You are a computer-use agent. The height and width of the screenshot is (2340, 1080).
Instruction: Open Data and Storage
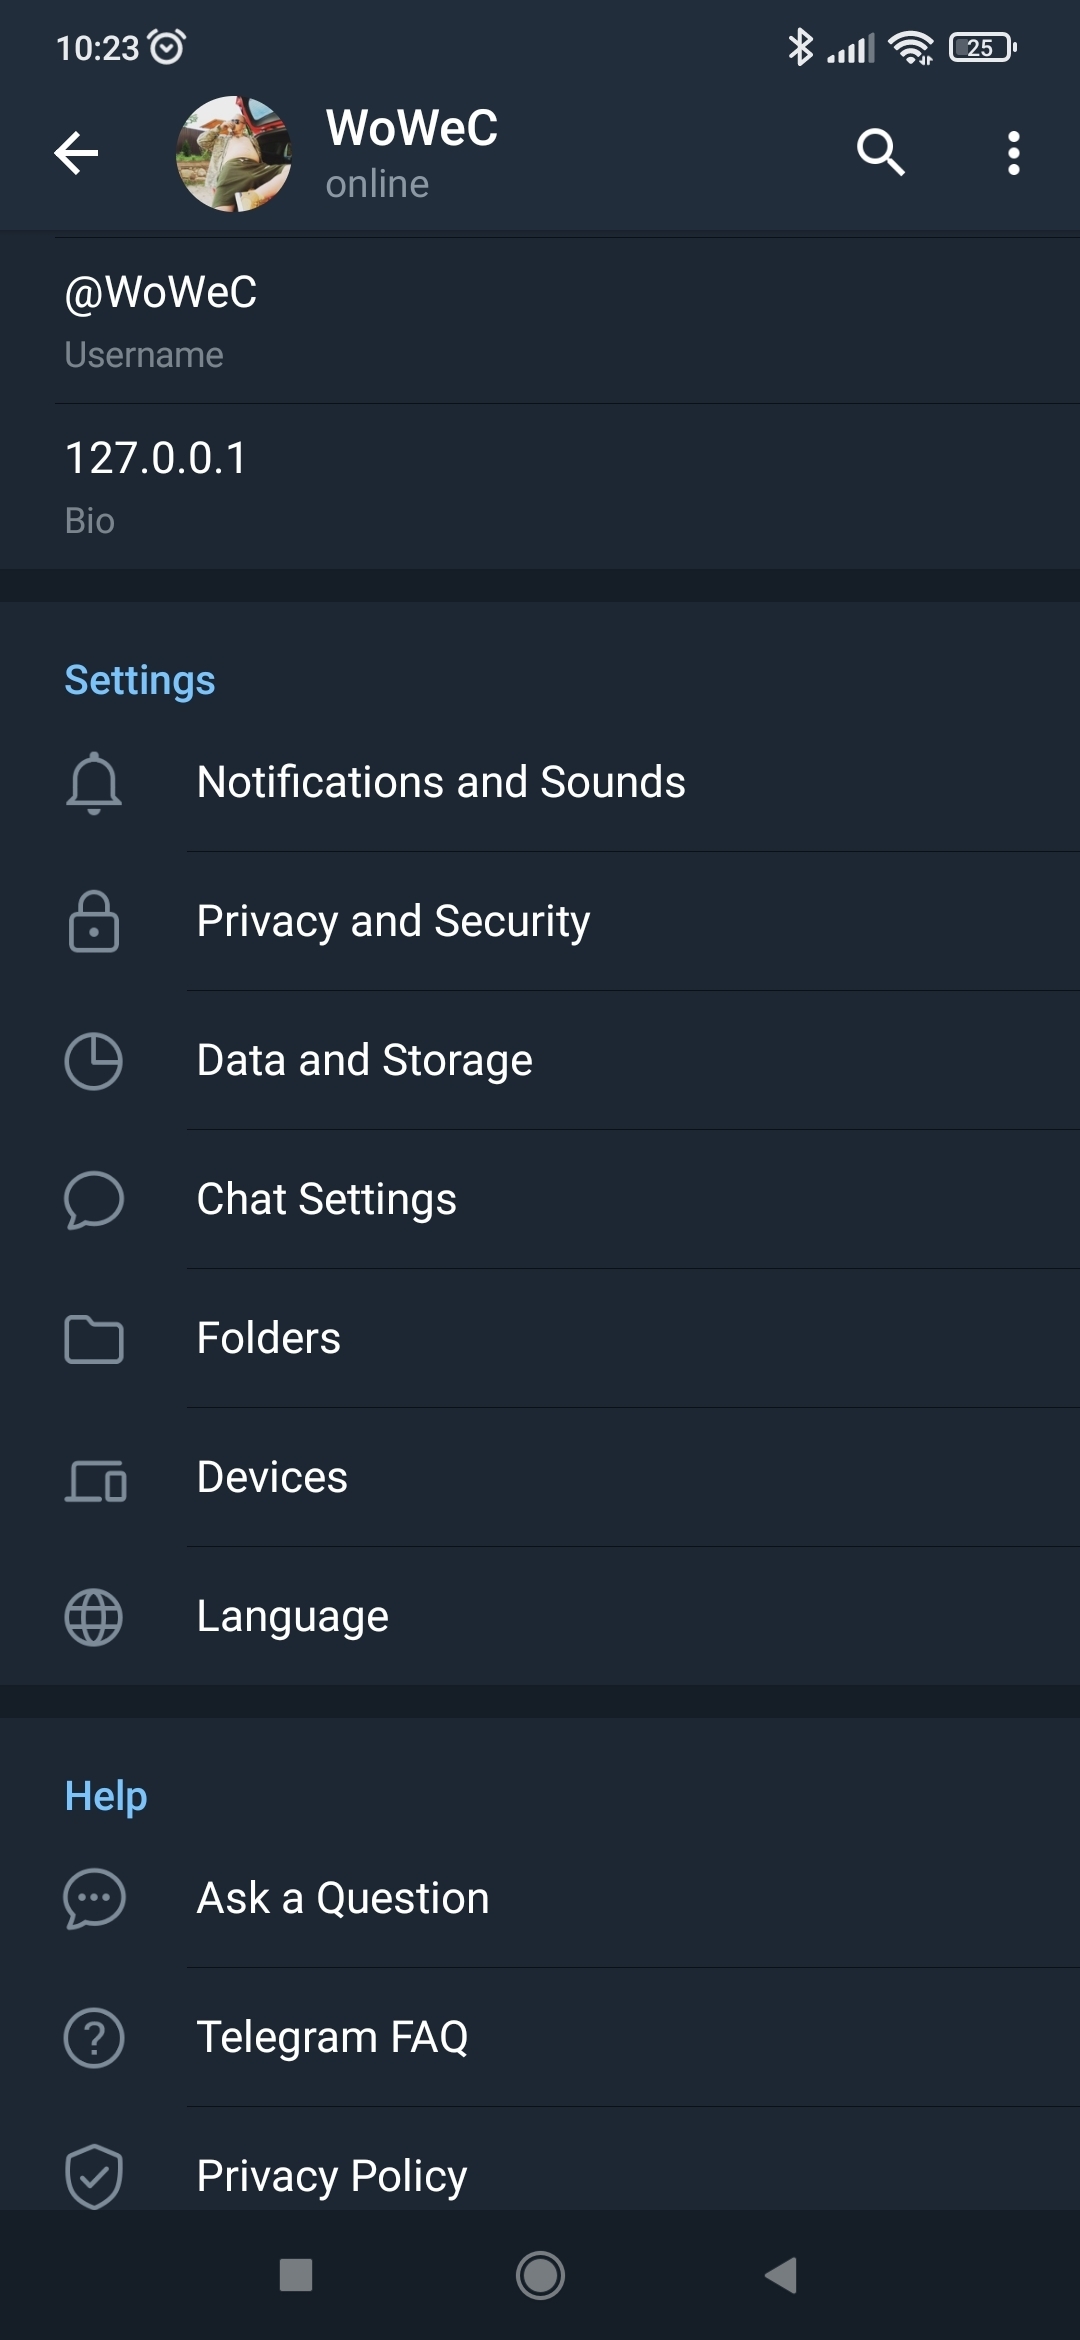click(x=364, y=1060)
